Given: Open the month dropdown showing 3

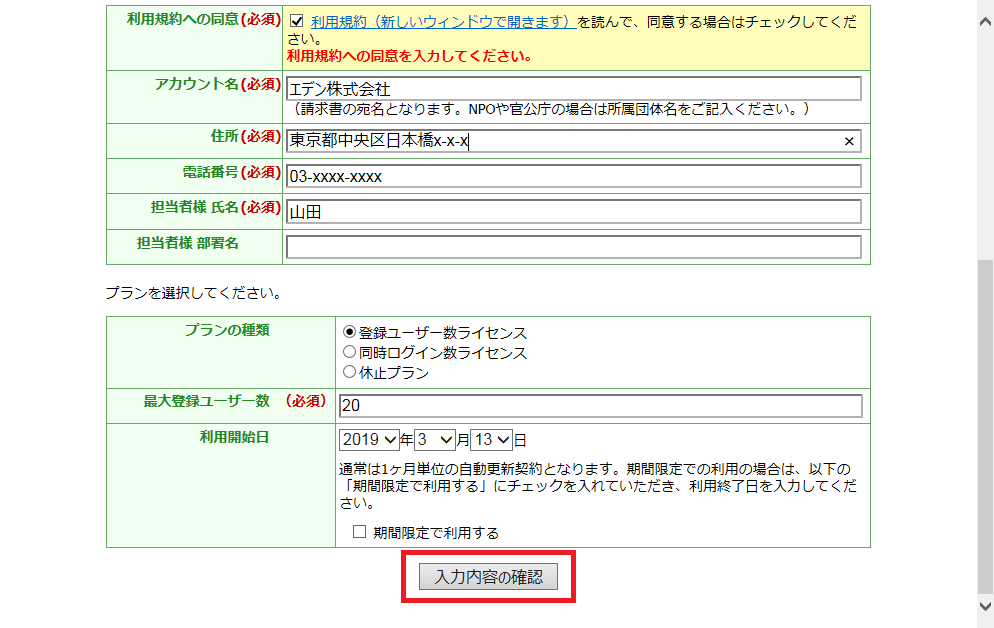Looking at the screenshot, I should pos(435,440).
